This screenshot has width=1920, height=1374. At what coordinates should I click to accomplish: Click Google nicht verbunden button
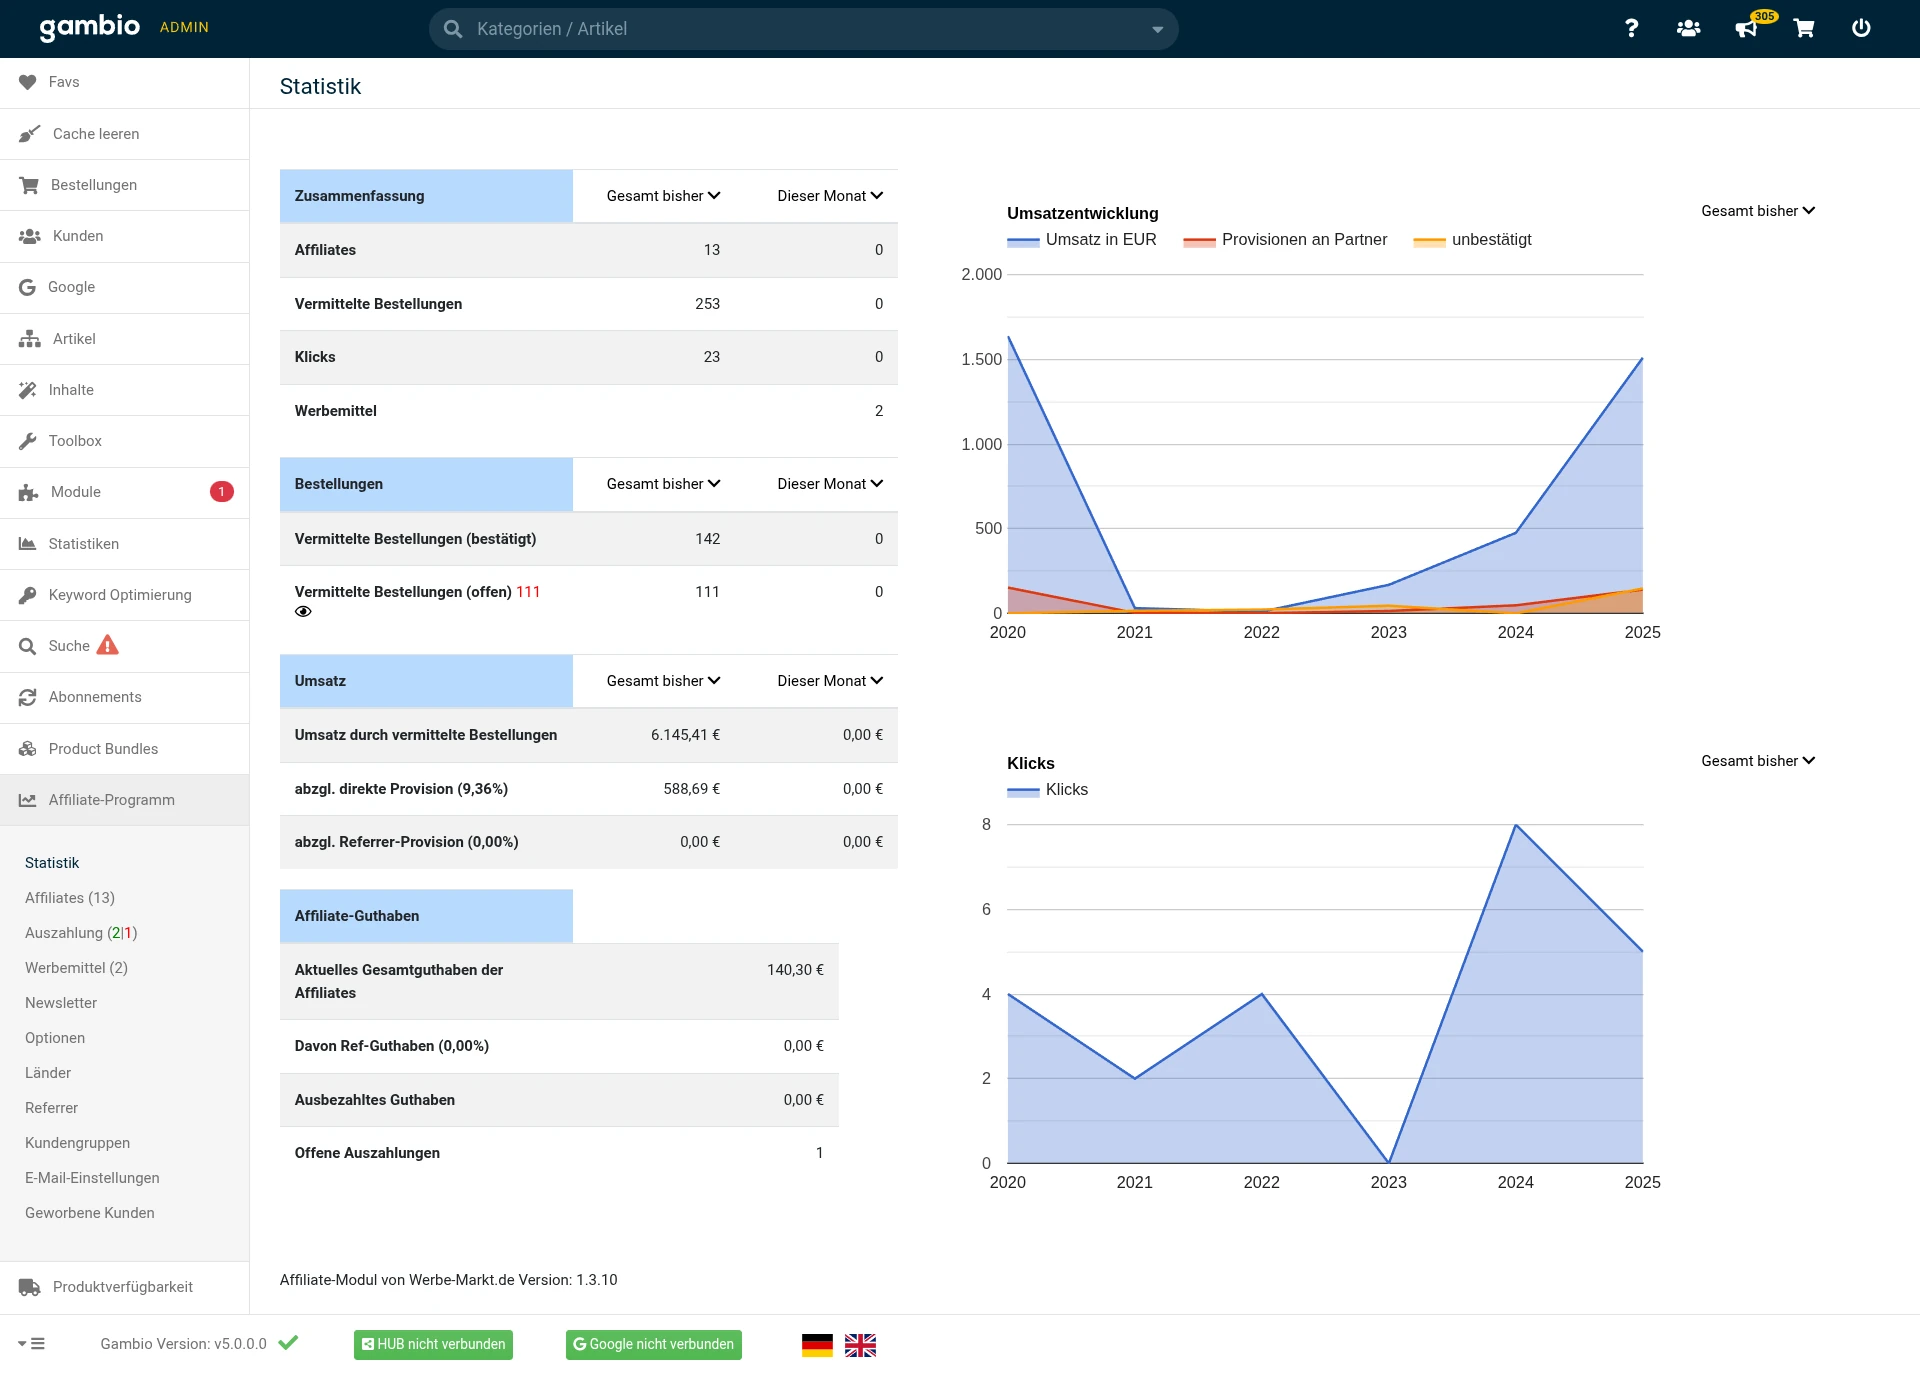(653, 1345)
